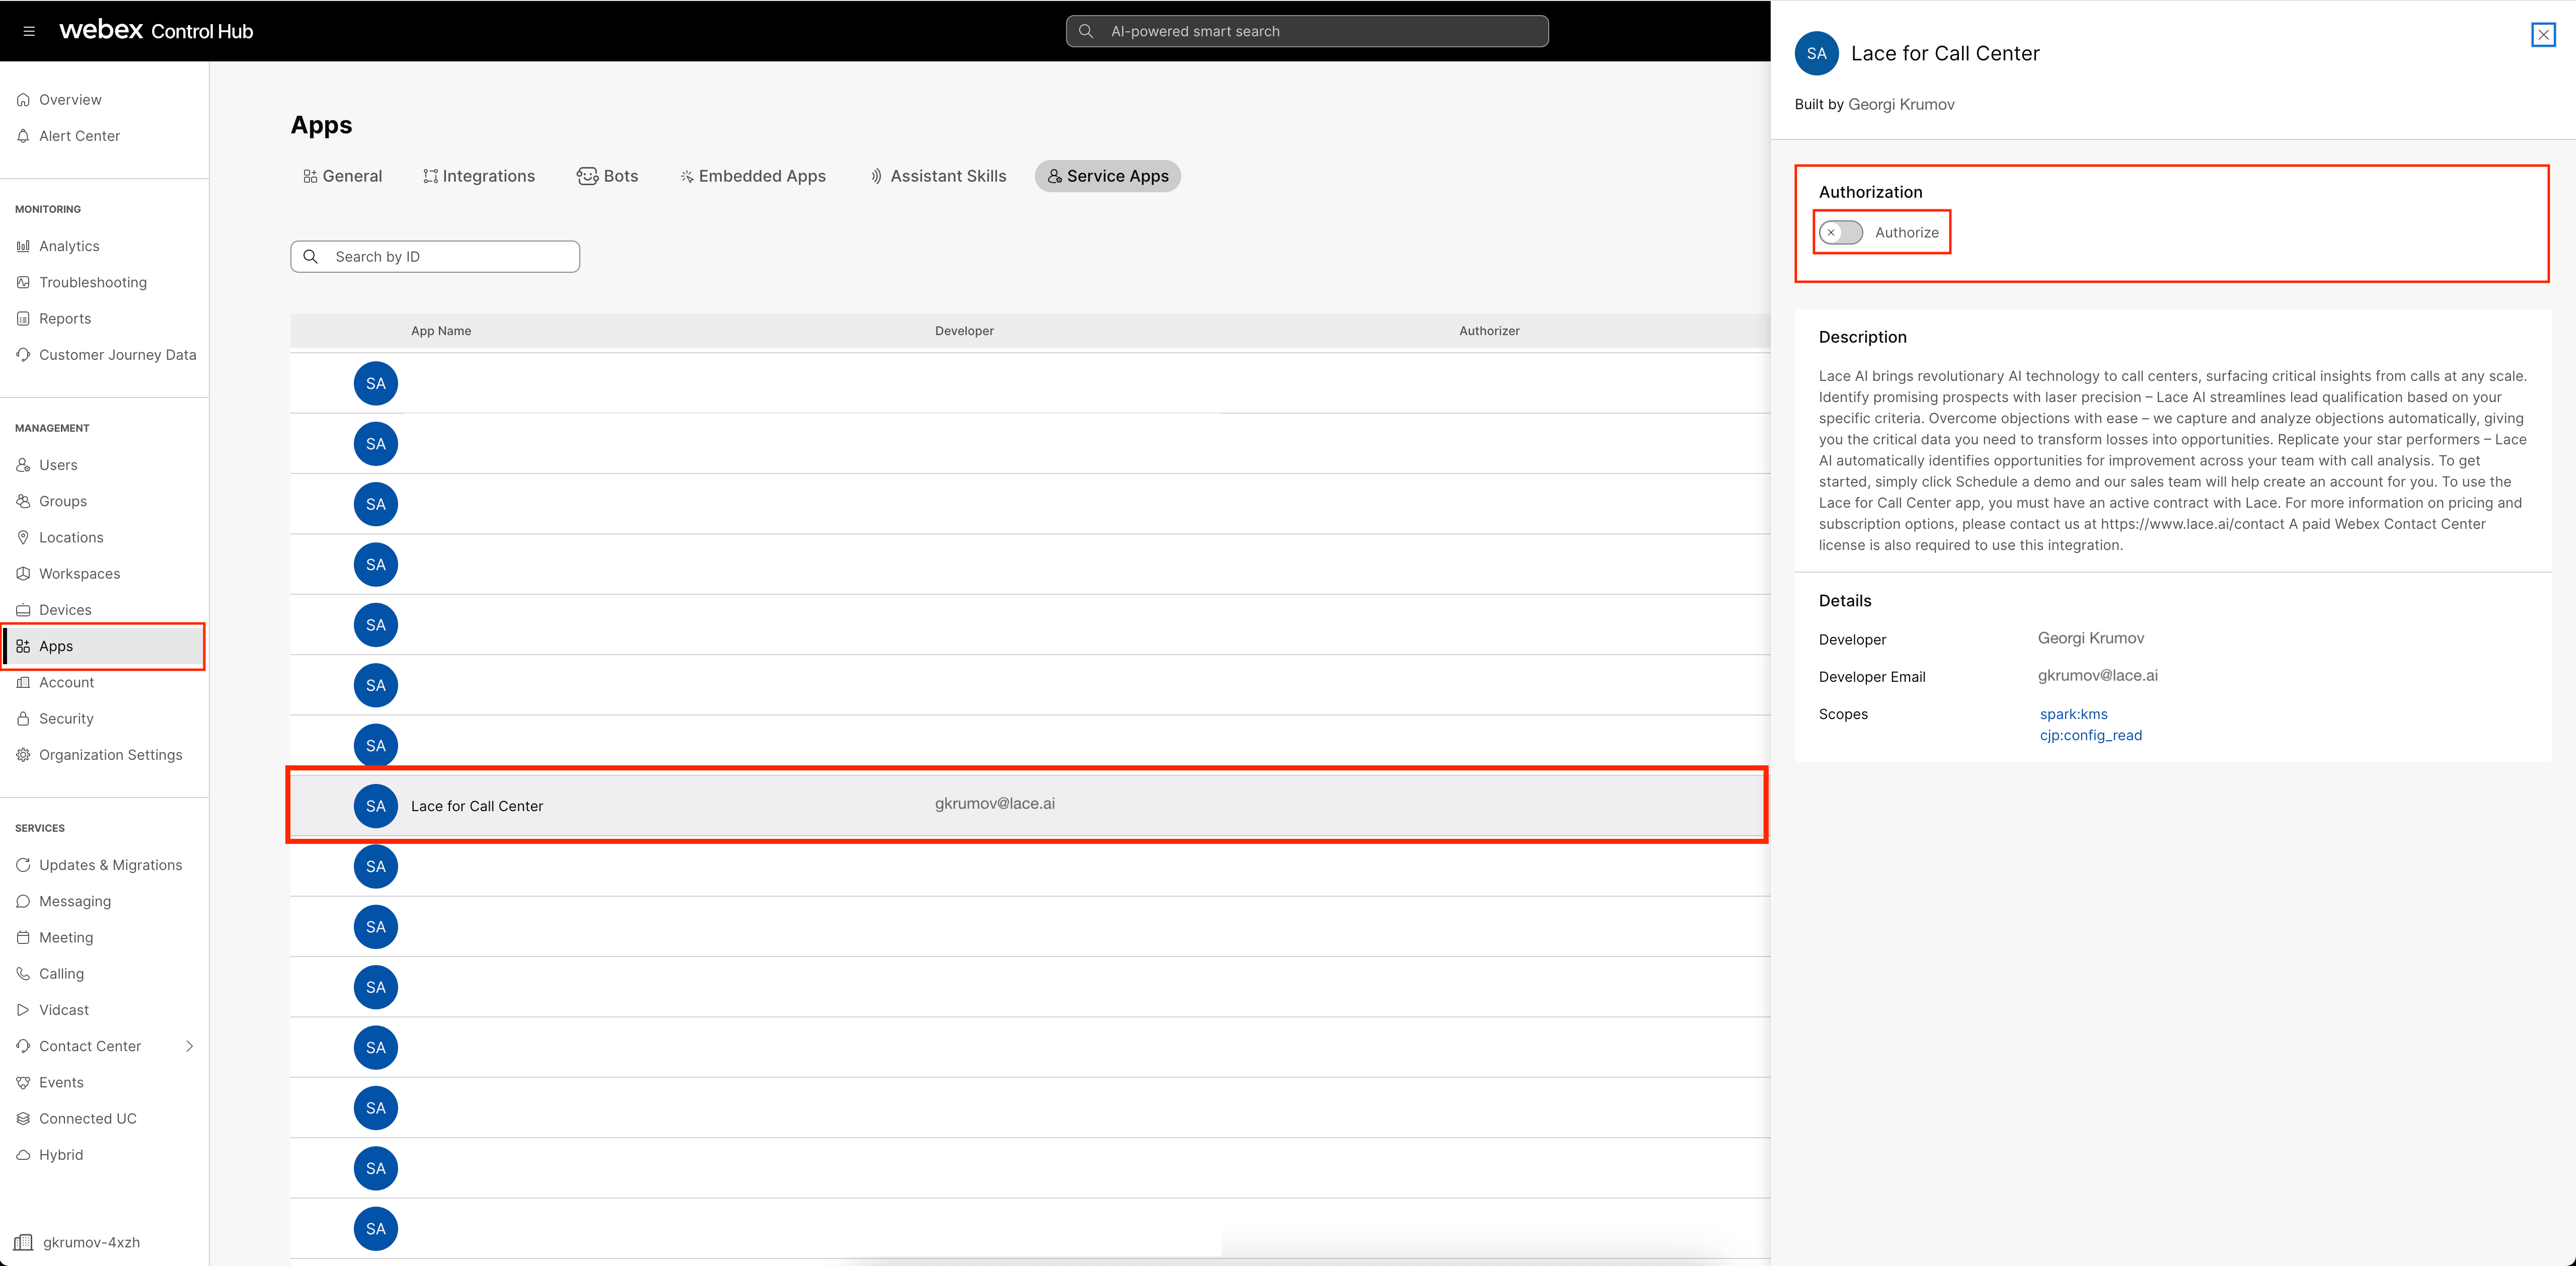Close the Lace for Call Center panel

pyautogui.click(x=2543, y=35)
